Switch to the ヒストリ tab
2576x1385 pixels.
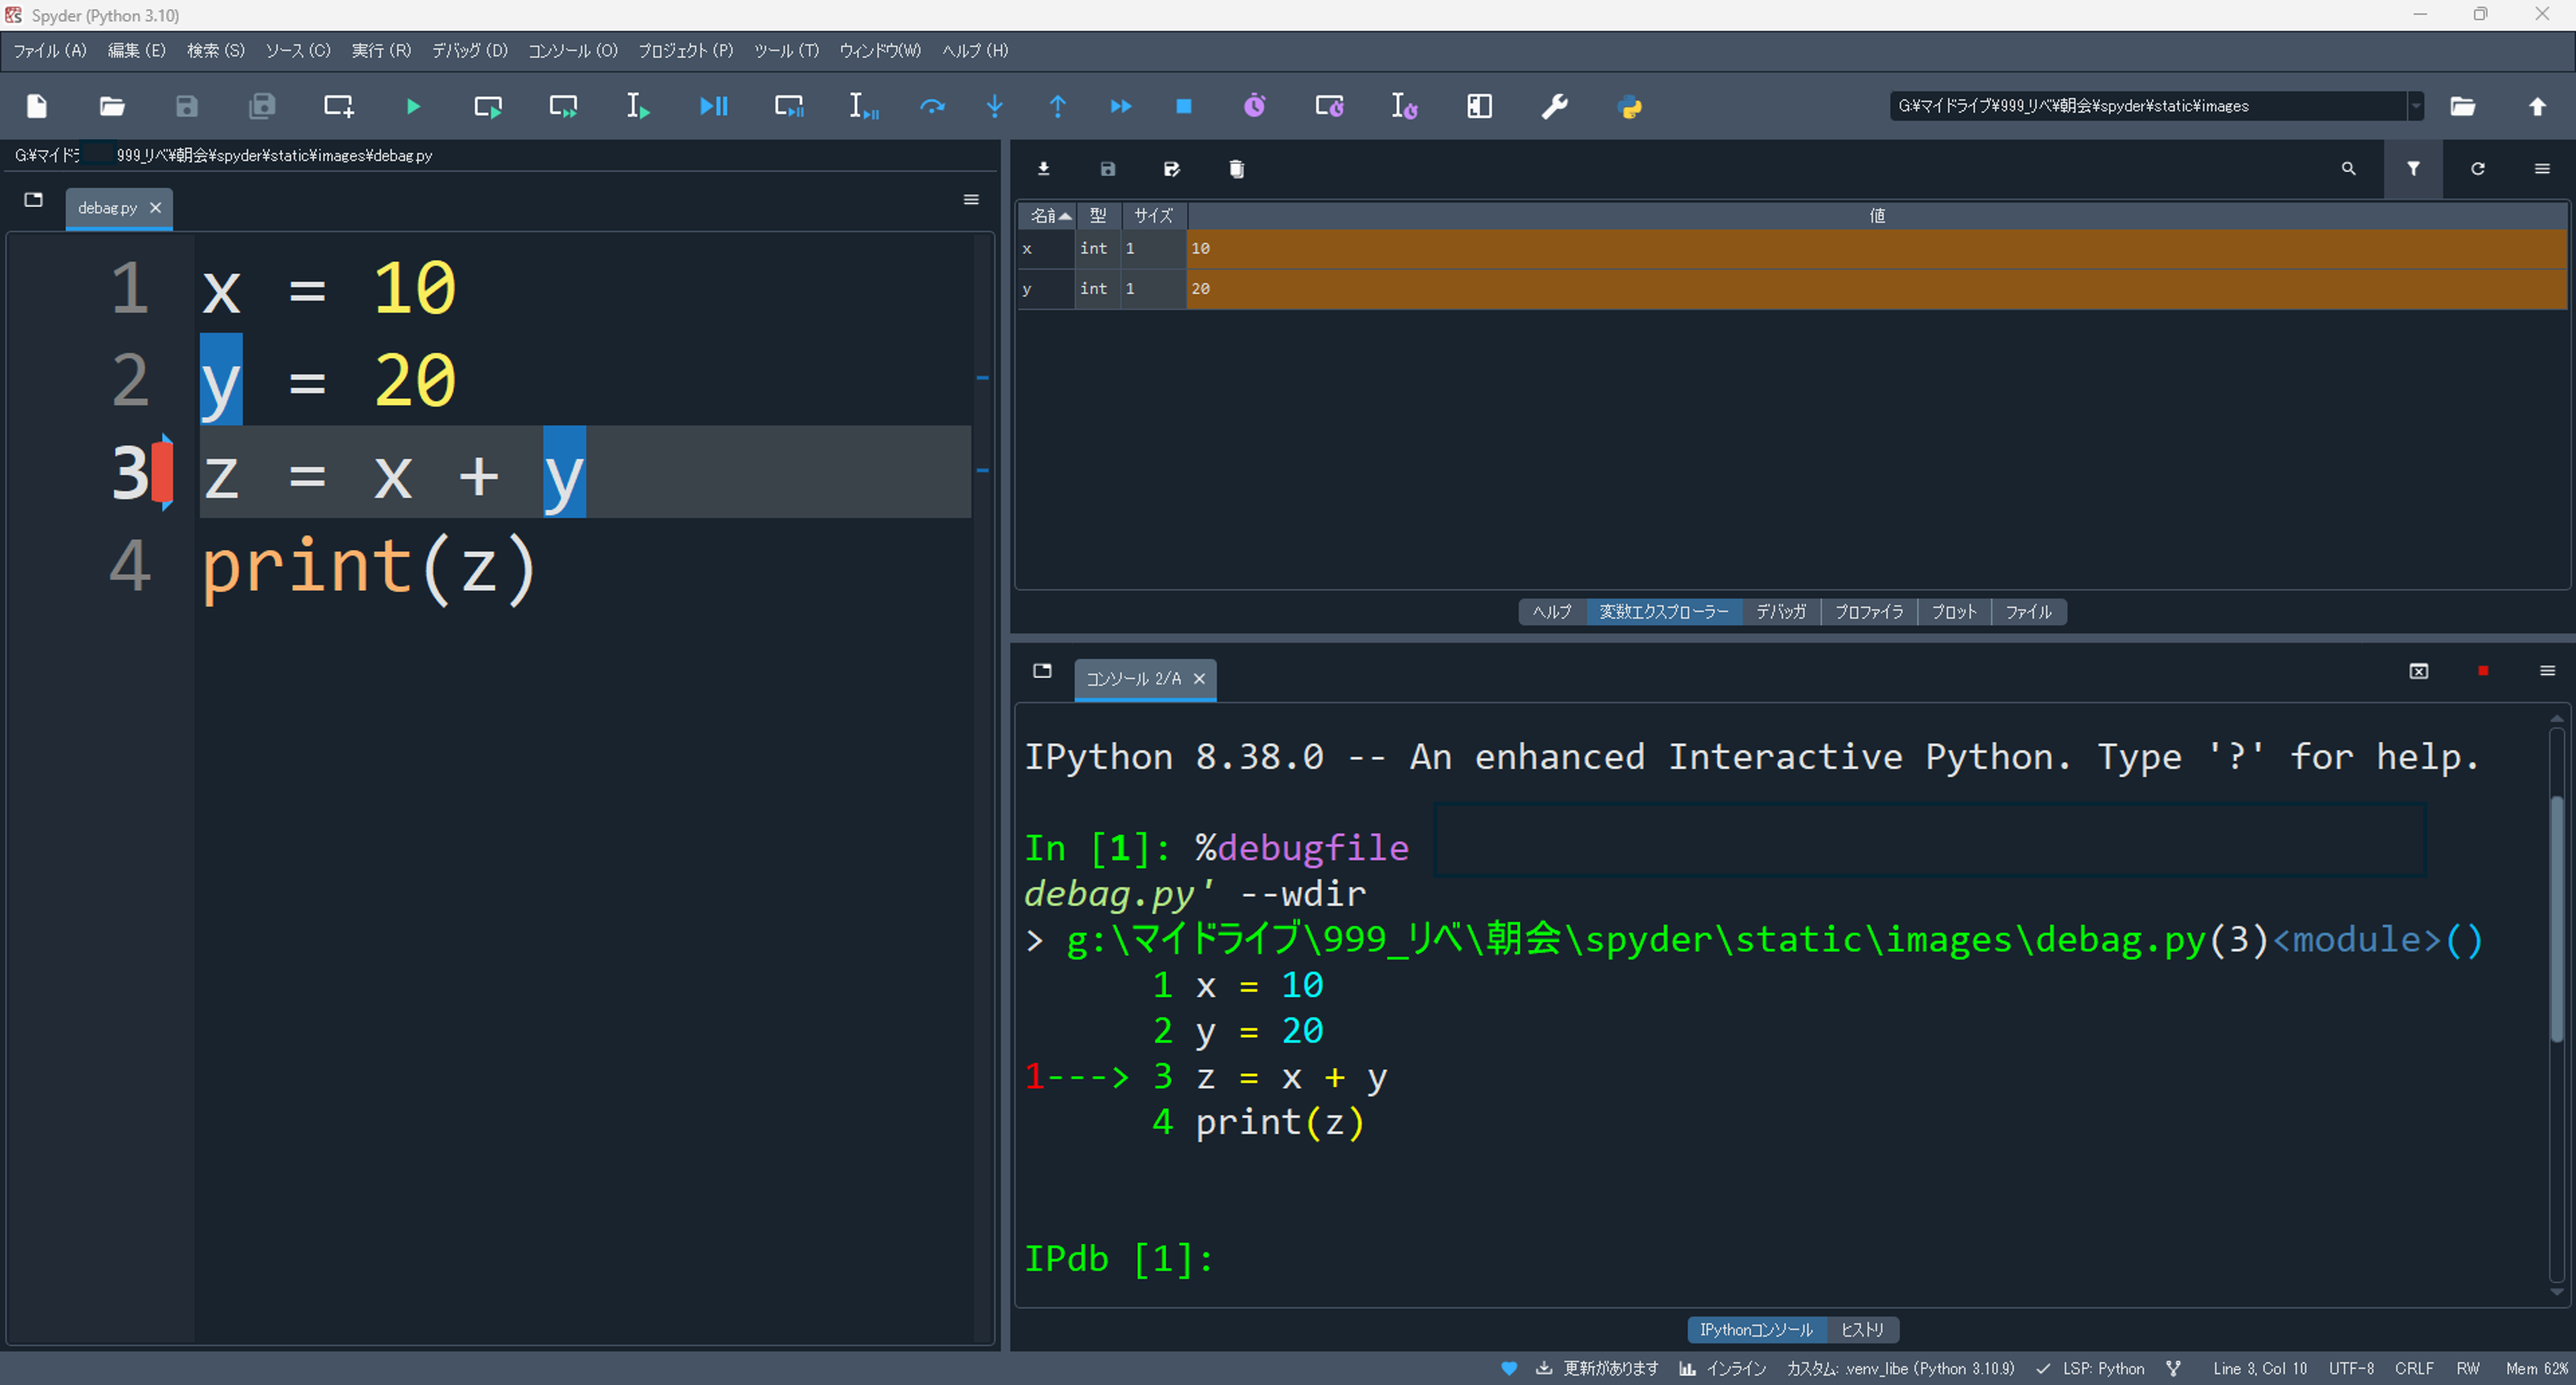1862,1330
